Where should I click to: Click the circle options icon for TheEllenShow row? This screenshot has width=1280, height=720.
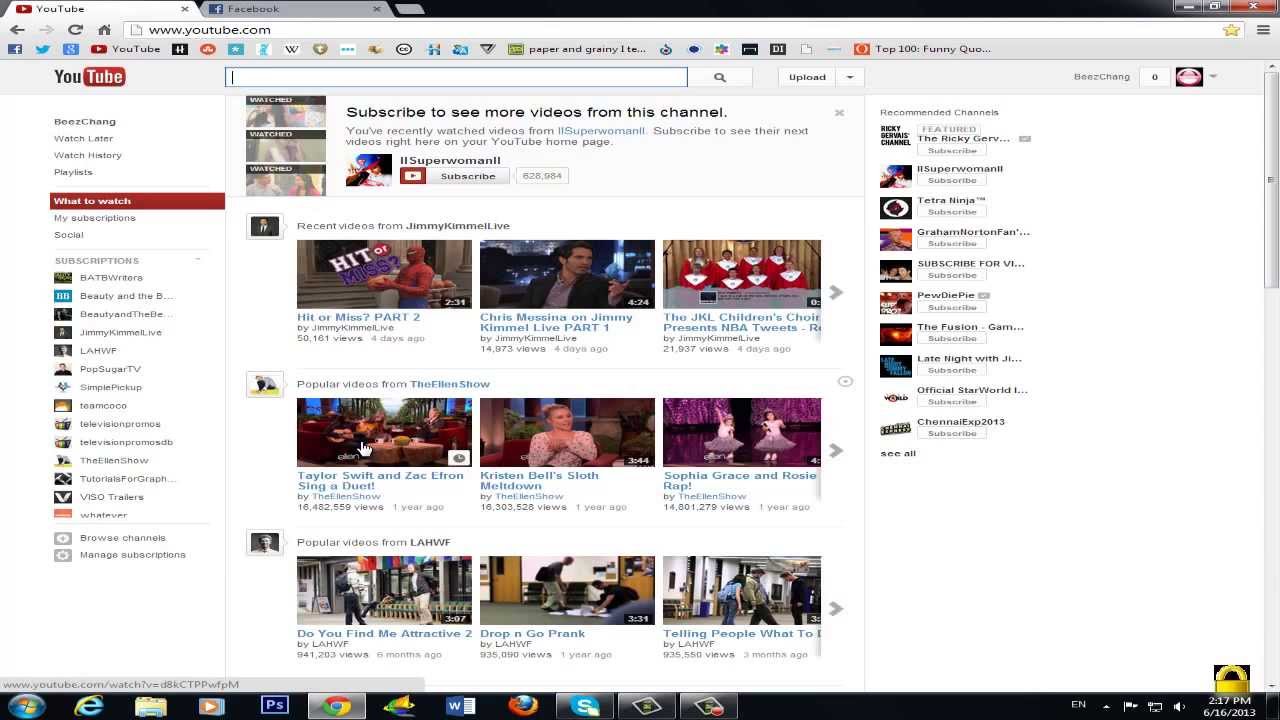(845, 382)
